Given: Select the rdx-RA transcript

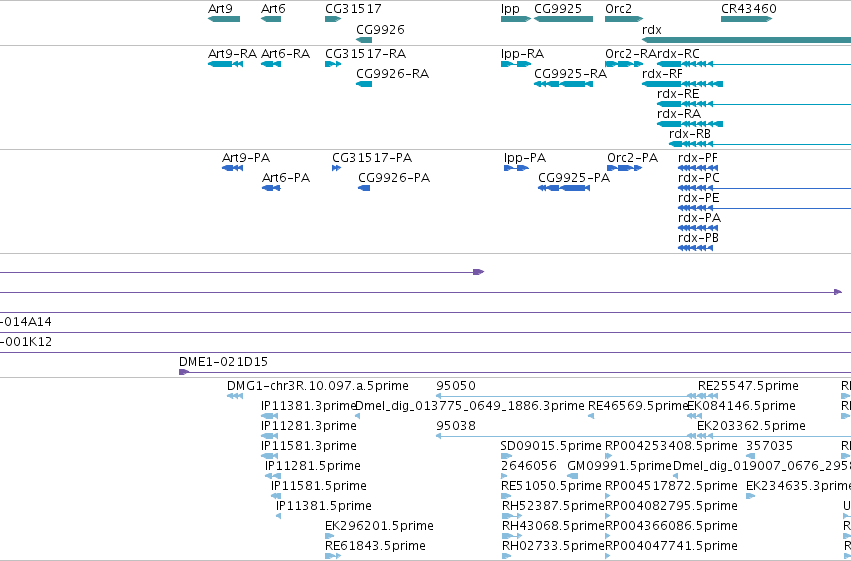Looking at the screenshot, I should pyautogui.click(x=690, y=124).
